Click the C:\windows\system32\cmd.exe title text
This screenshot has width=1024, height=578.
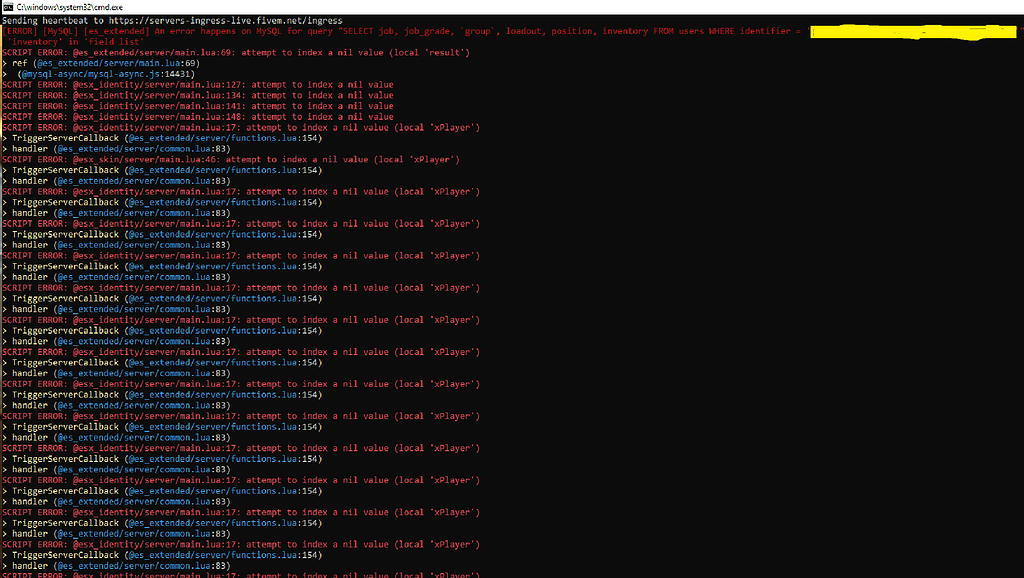tap(70, 6)
